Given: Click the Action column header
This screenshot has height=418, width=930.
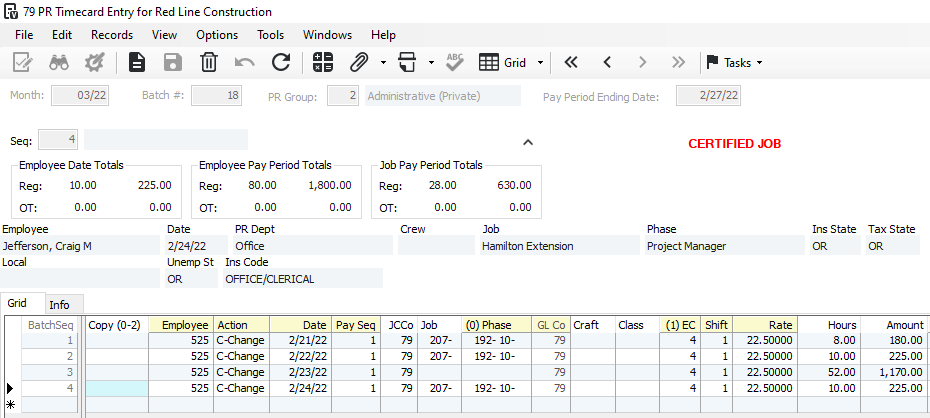Looking at the screenshot, I should click(x=241, y=325).
